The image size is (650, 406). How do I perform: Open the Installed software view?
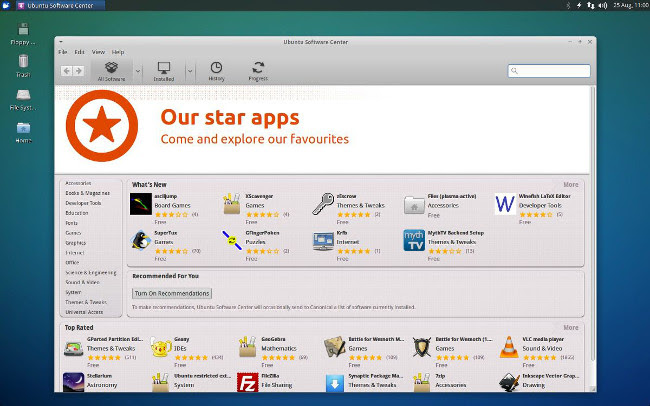coord(164,71)
